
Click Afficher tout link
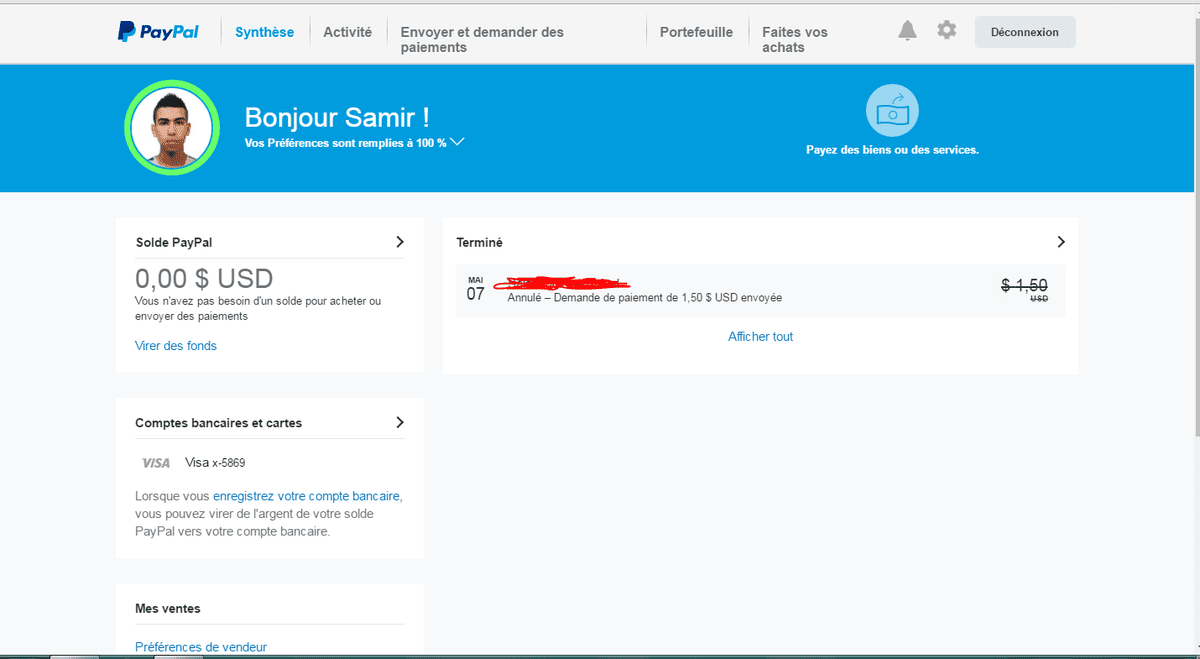761,337
